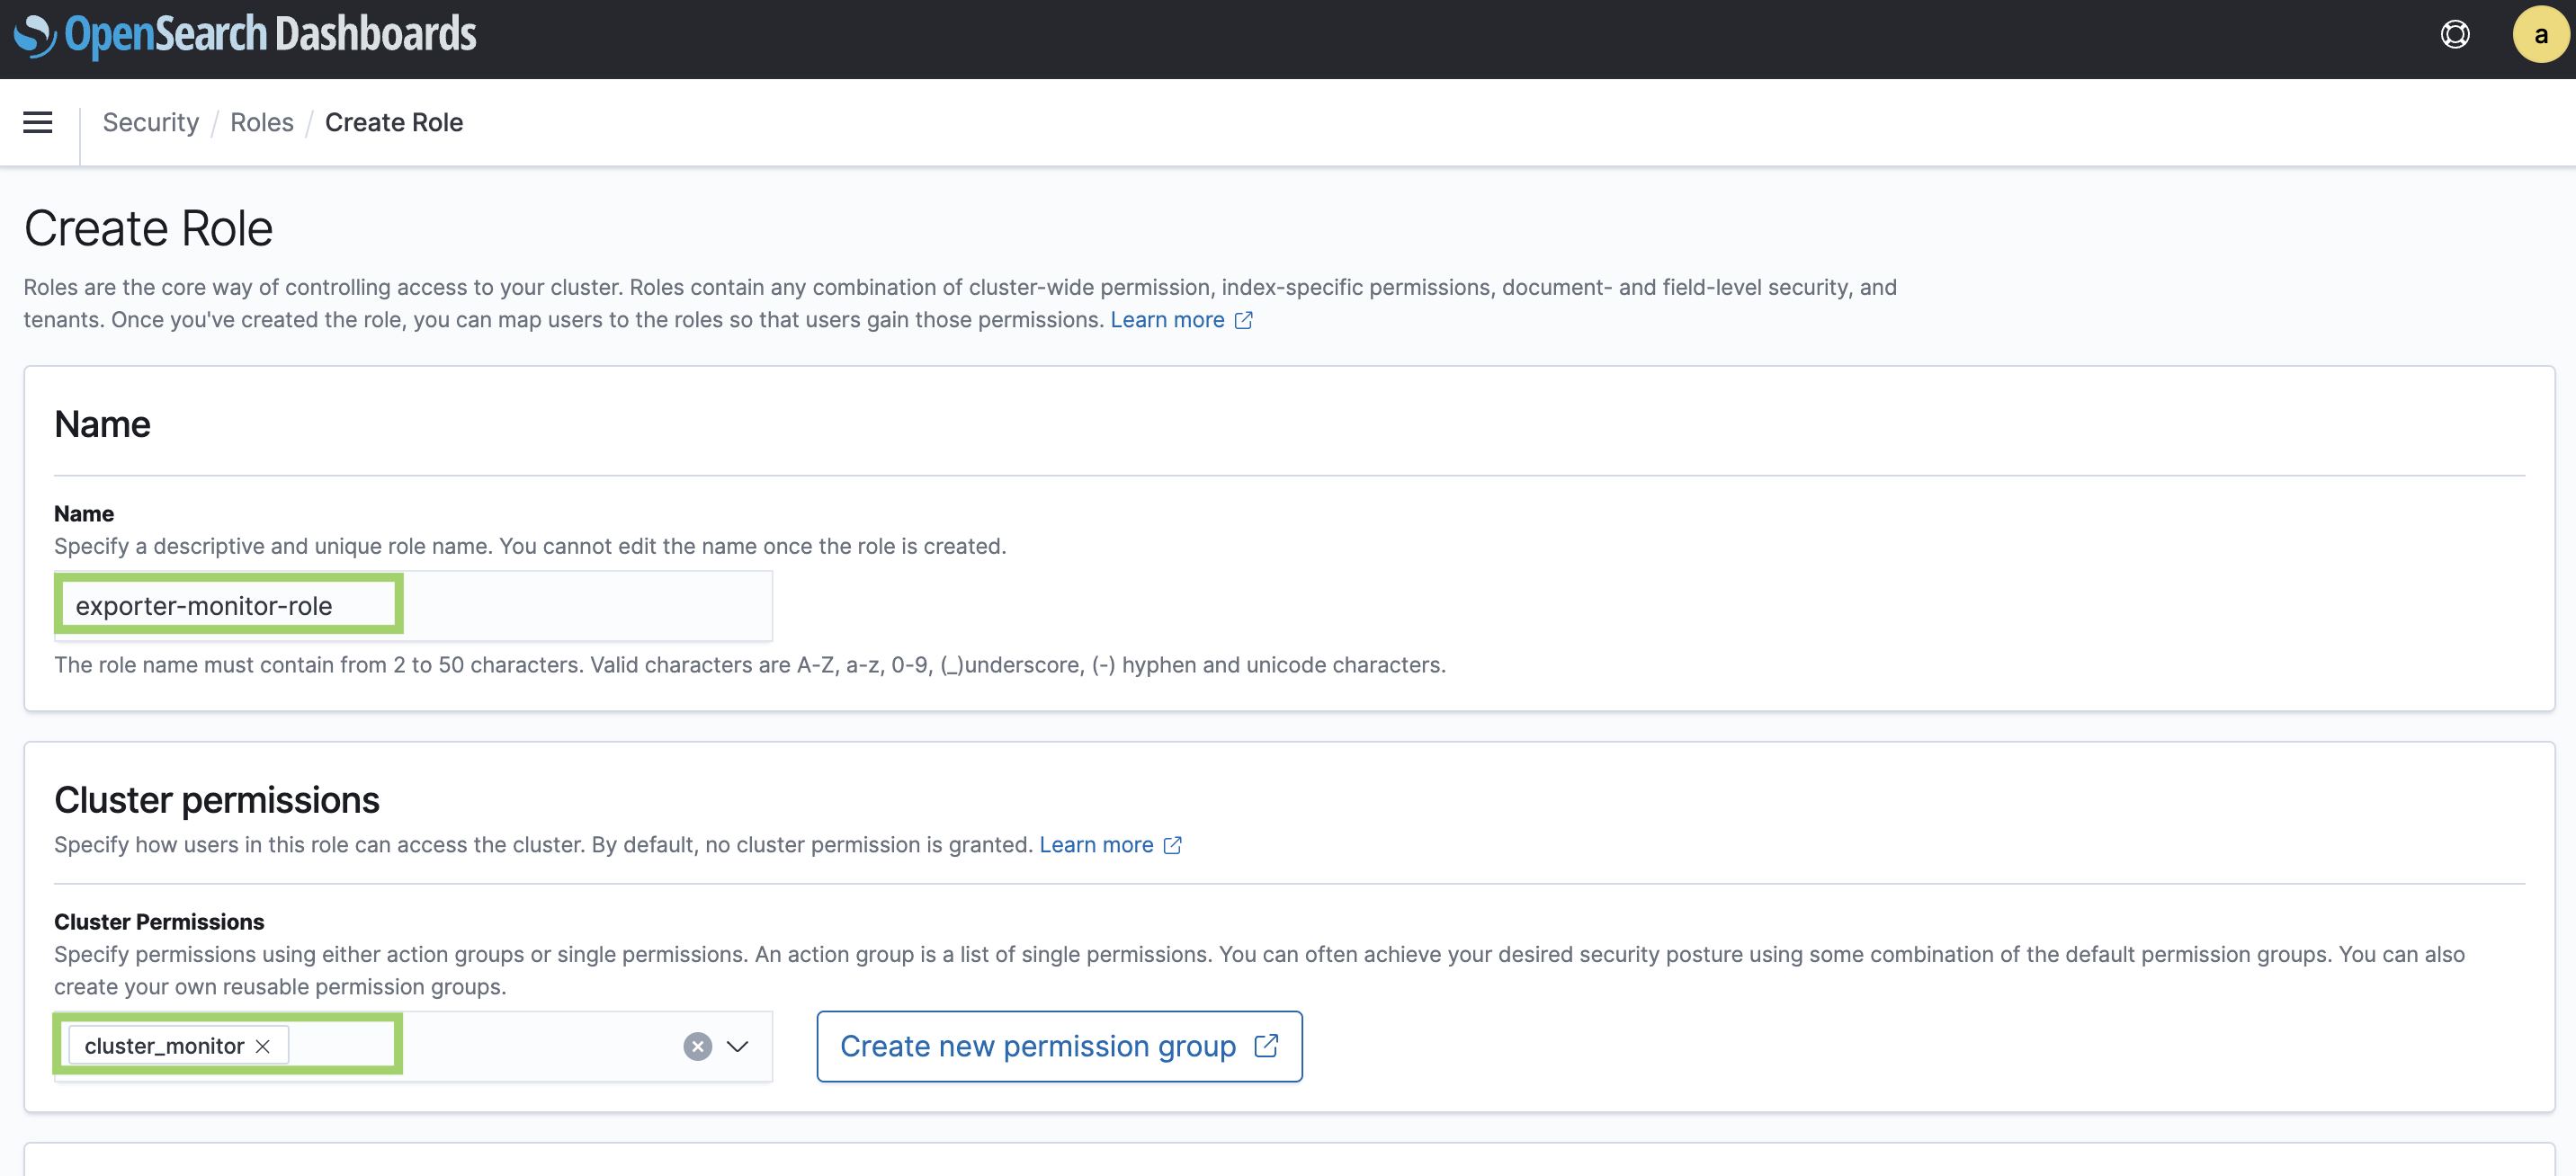This screenshot has height=1176, width=2576.
Task: Click the role name input field
Action: click(x=230, y=604)
